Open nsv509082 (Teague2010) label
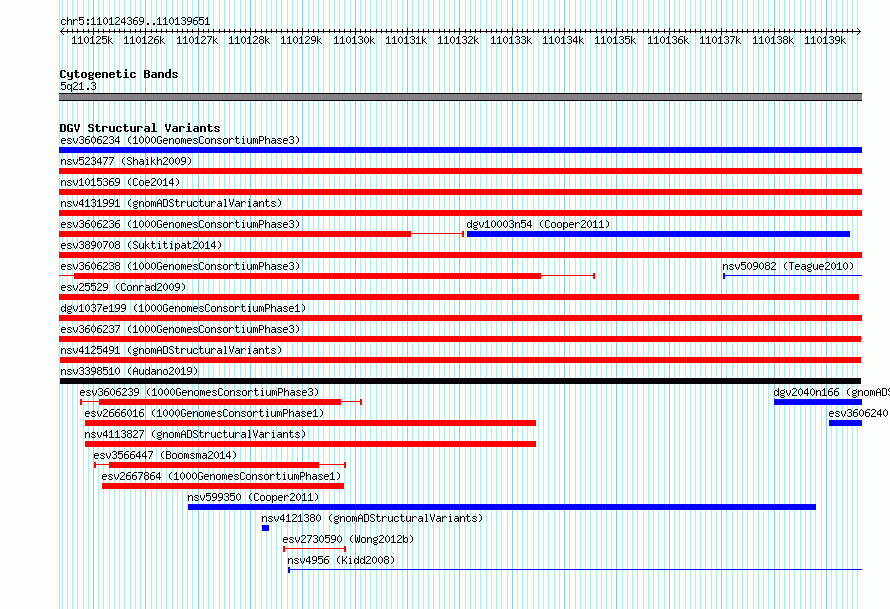 (x=788, y=266)
